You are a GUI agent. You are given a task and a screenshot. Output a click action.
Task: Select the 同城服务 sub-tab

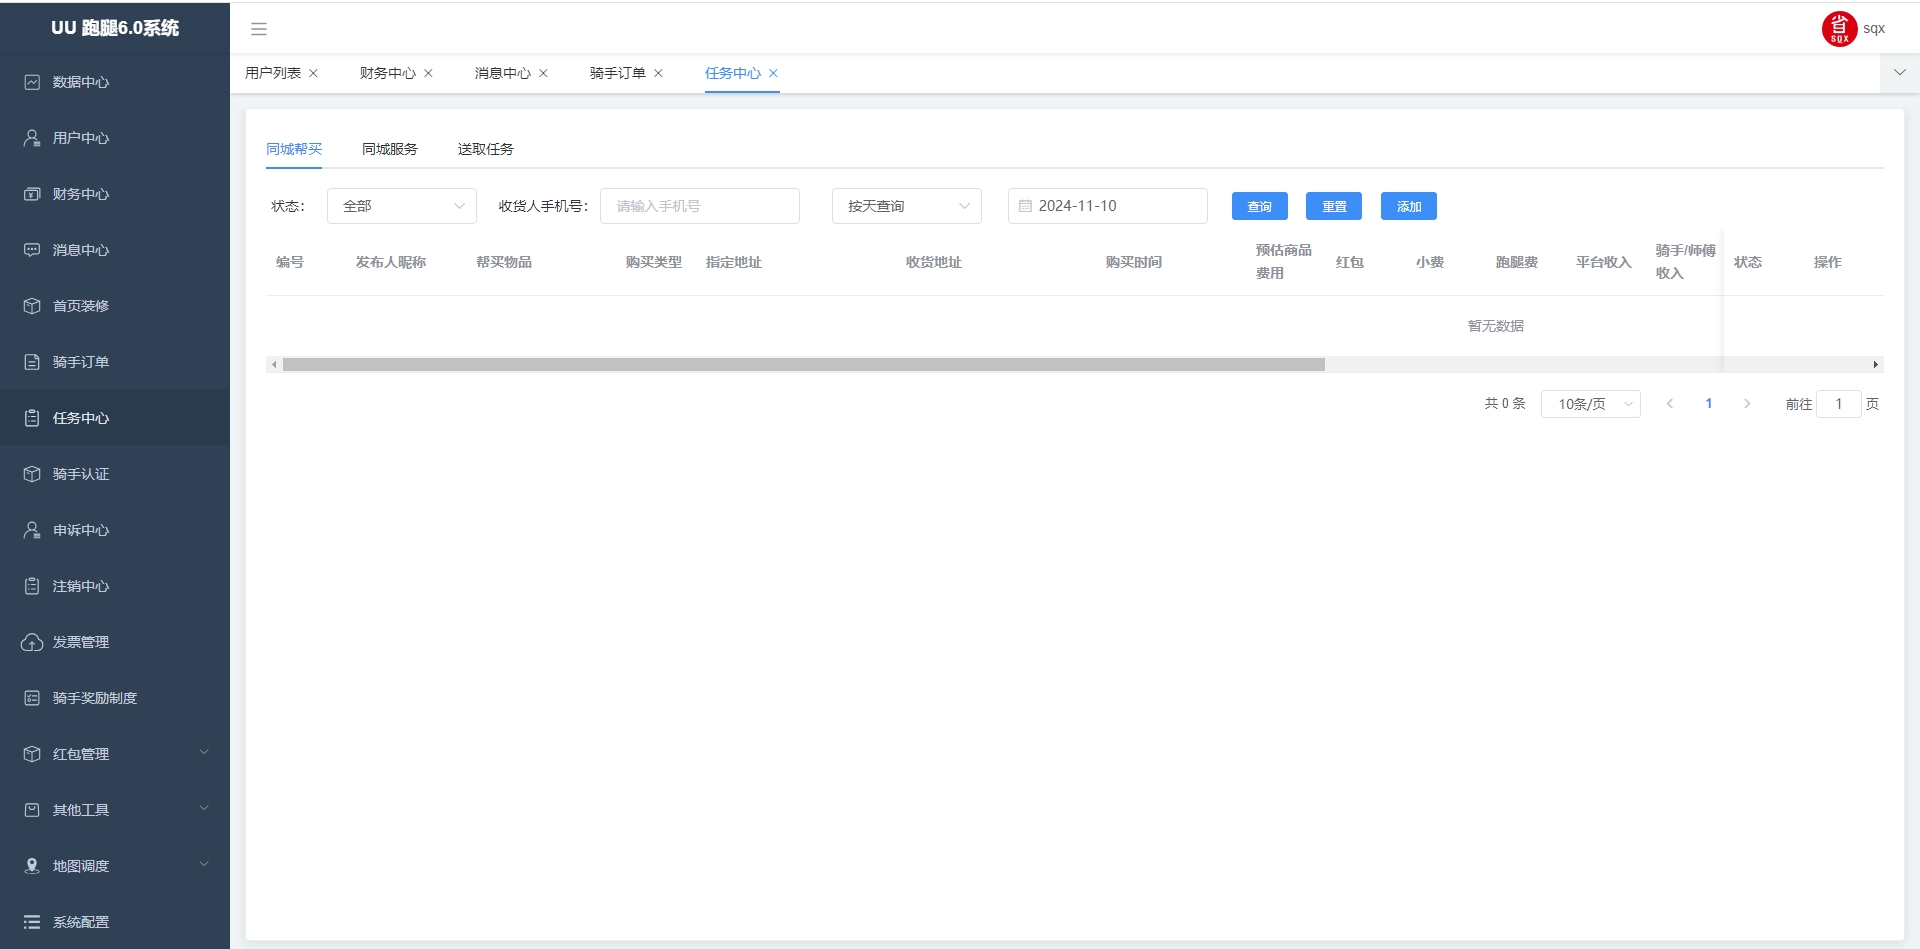(x=390, y=149)
